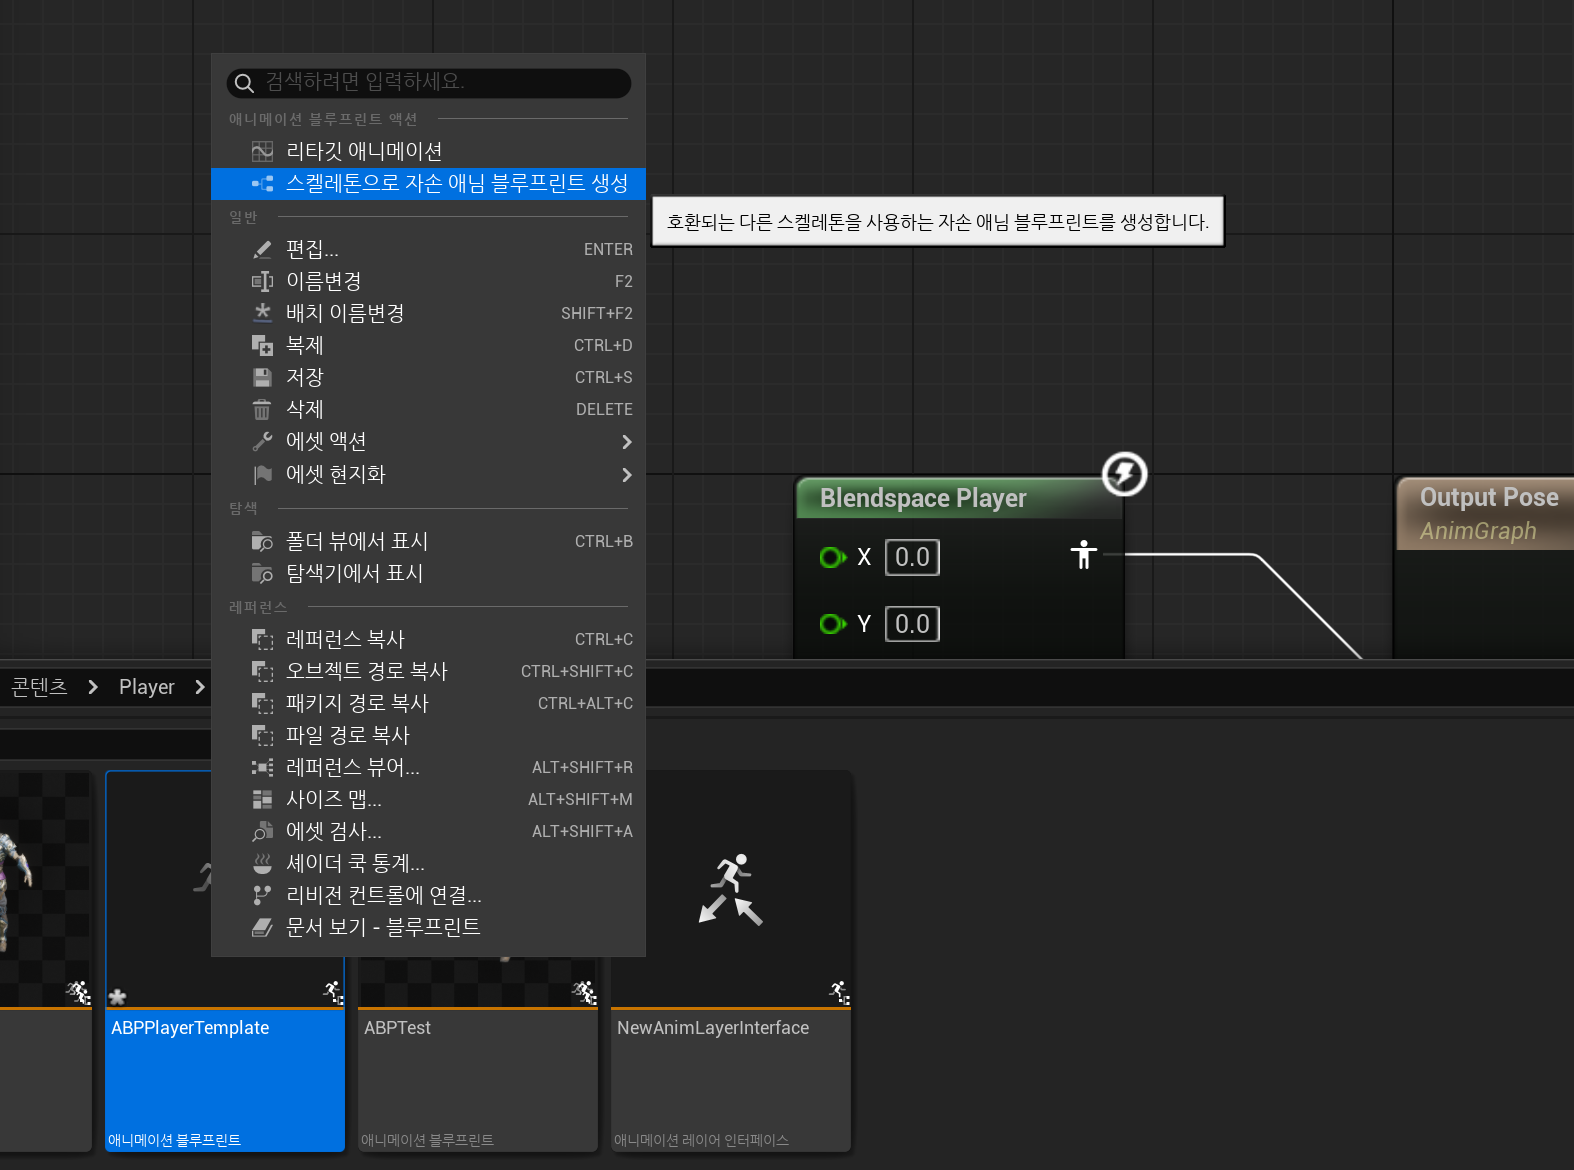Viewport: 1574px width, 1170px height.
Task: Click the flag icon for 에셋 현지화
Action: pos(262,474)
